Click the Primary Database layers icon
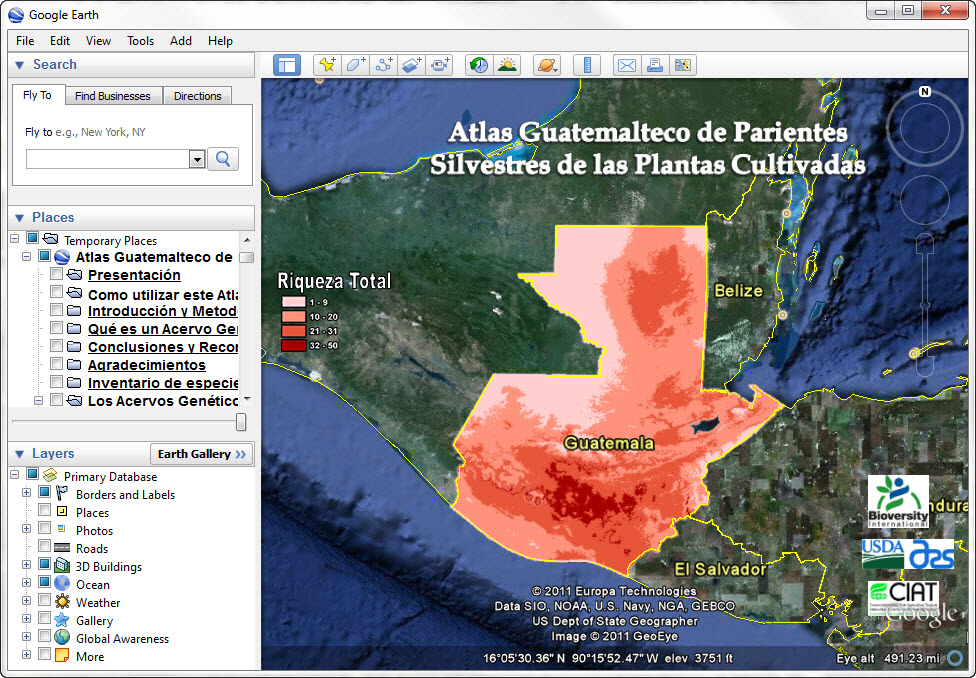976x678 pixels. 50,476
